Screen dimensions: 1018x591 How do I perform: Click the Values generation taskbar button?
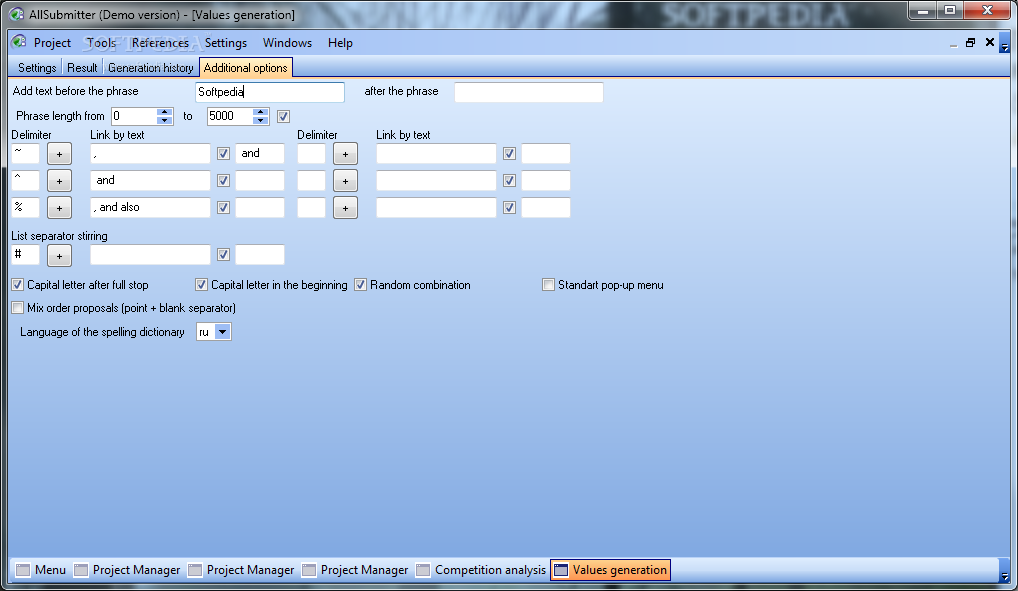coord(610,570)
